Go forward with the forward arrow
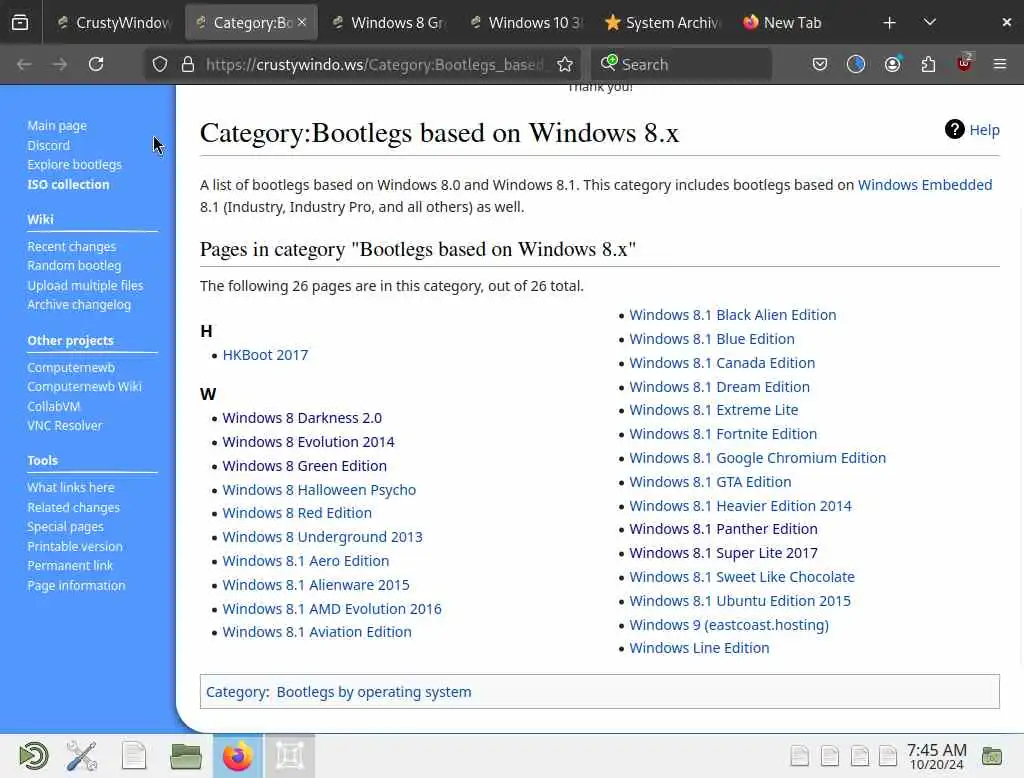The height and width of the screenshot is (778, 1024). pyautogui.click(x=59, y=64)
